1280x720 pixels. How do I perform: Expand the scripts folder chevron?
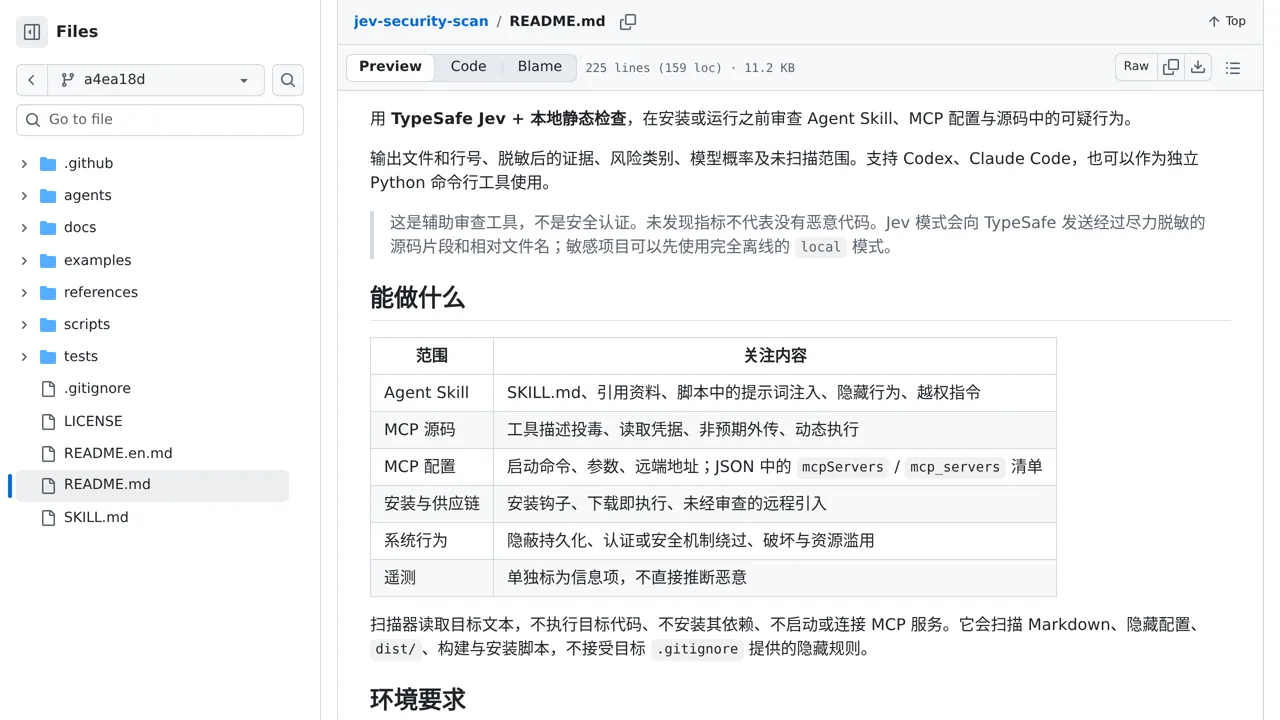[x=24, y=324]
